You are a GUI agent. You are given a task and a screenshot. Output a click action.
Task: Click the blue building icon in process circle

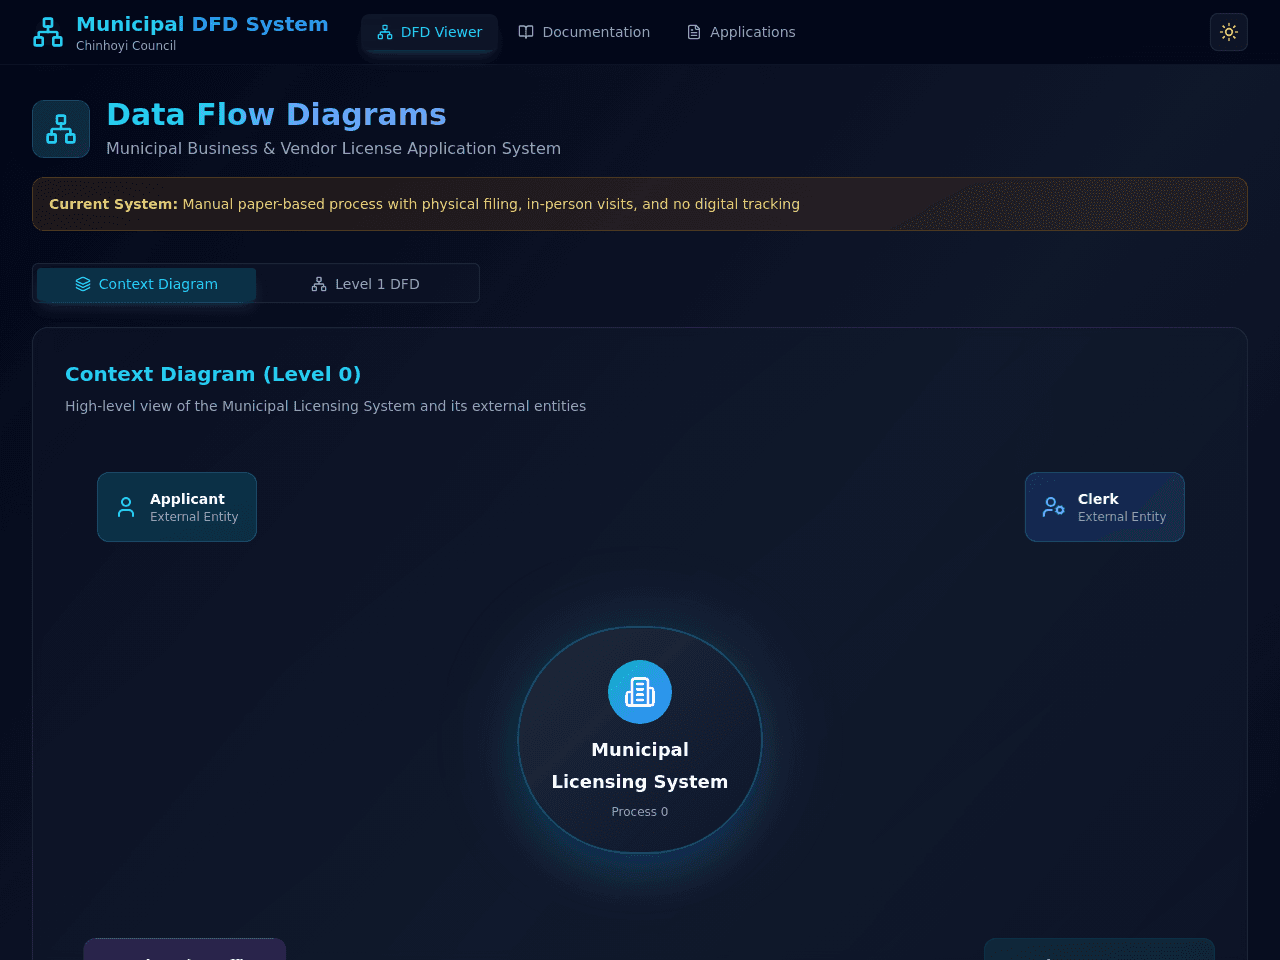tap(640, 692)
